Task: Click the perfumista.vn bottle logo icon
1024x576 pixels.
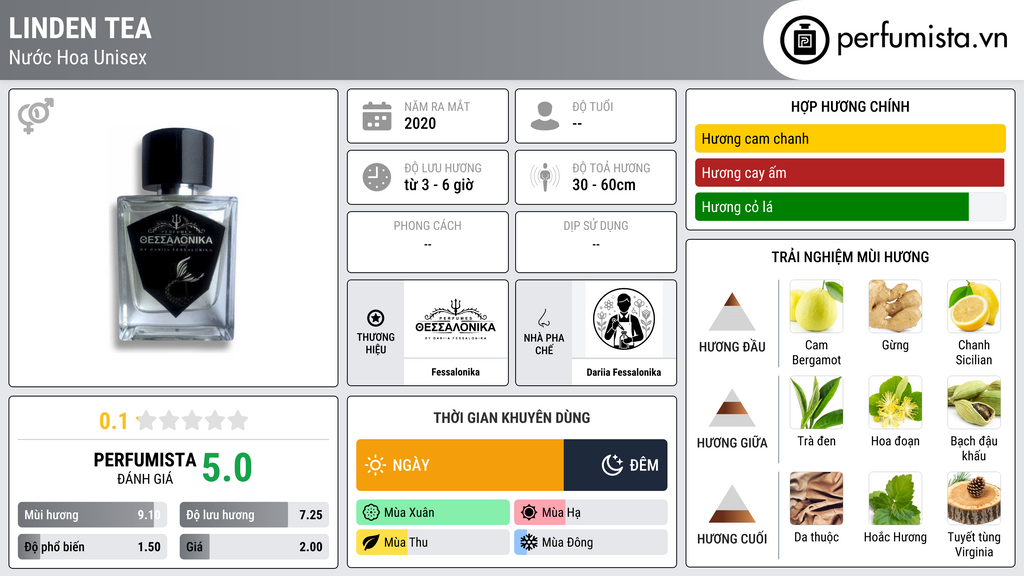Action: click(x=805, y=40)
